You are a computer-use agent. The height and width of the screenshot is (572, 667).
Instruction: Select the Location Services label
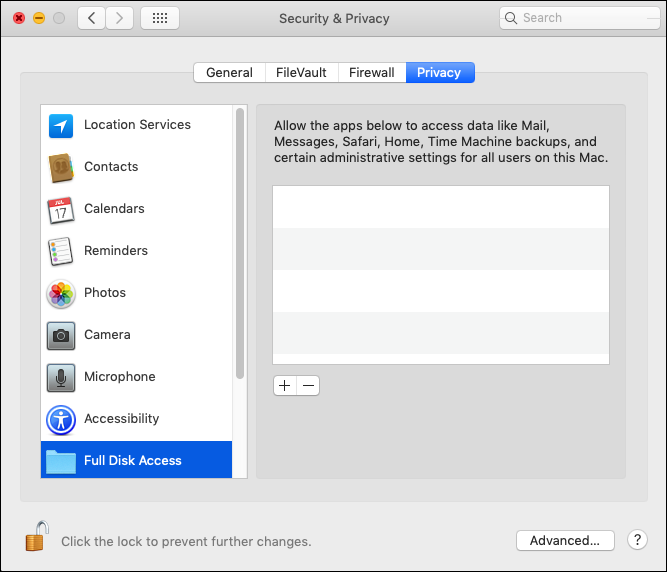[137, 125]
